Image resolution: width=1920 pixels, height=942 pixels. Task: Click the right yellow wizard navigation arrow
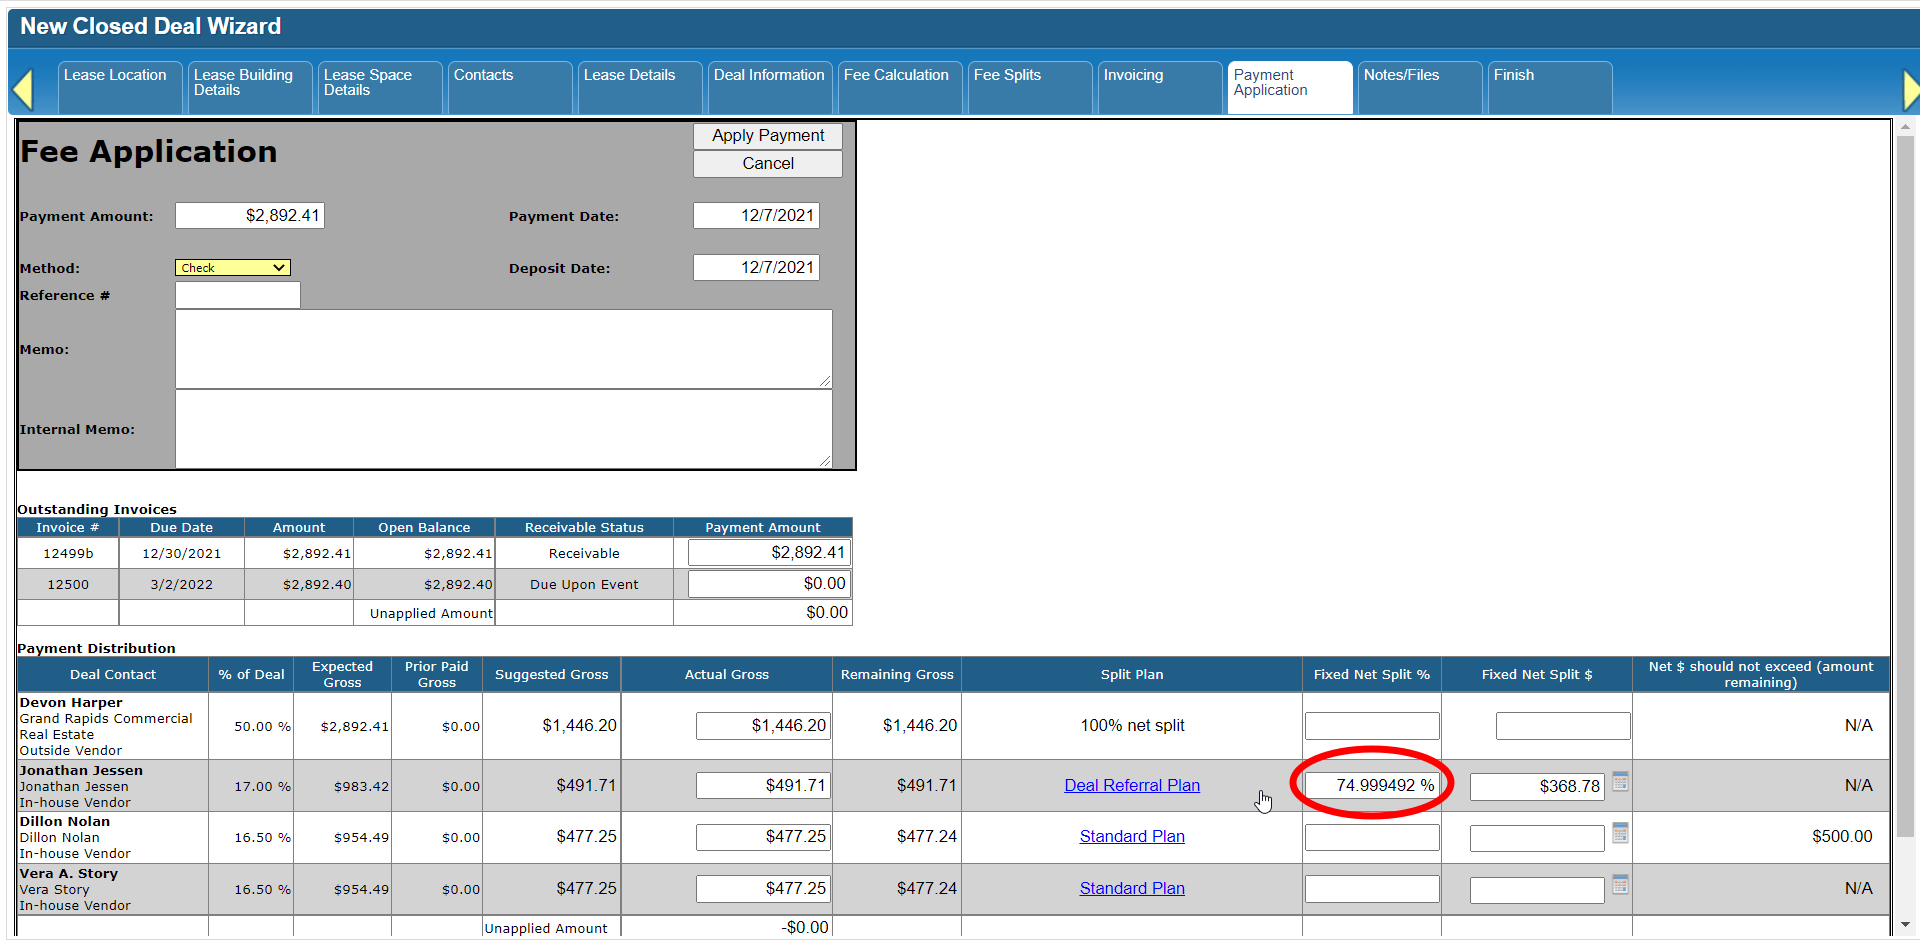1910,90
